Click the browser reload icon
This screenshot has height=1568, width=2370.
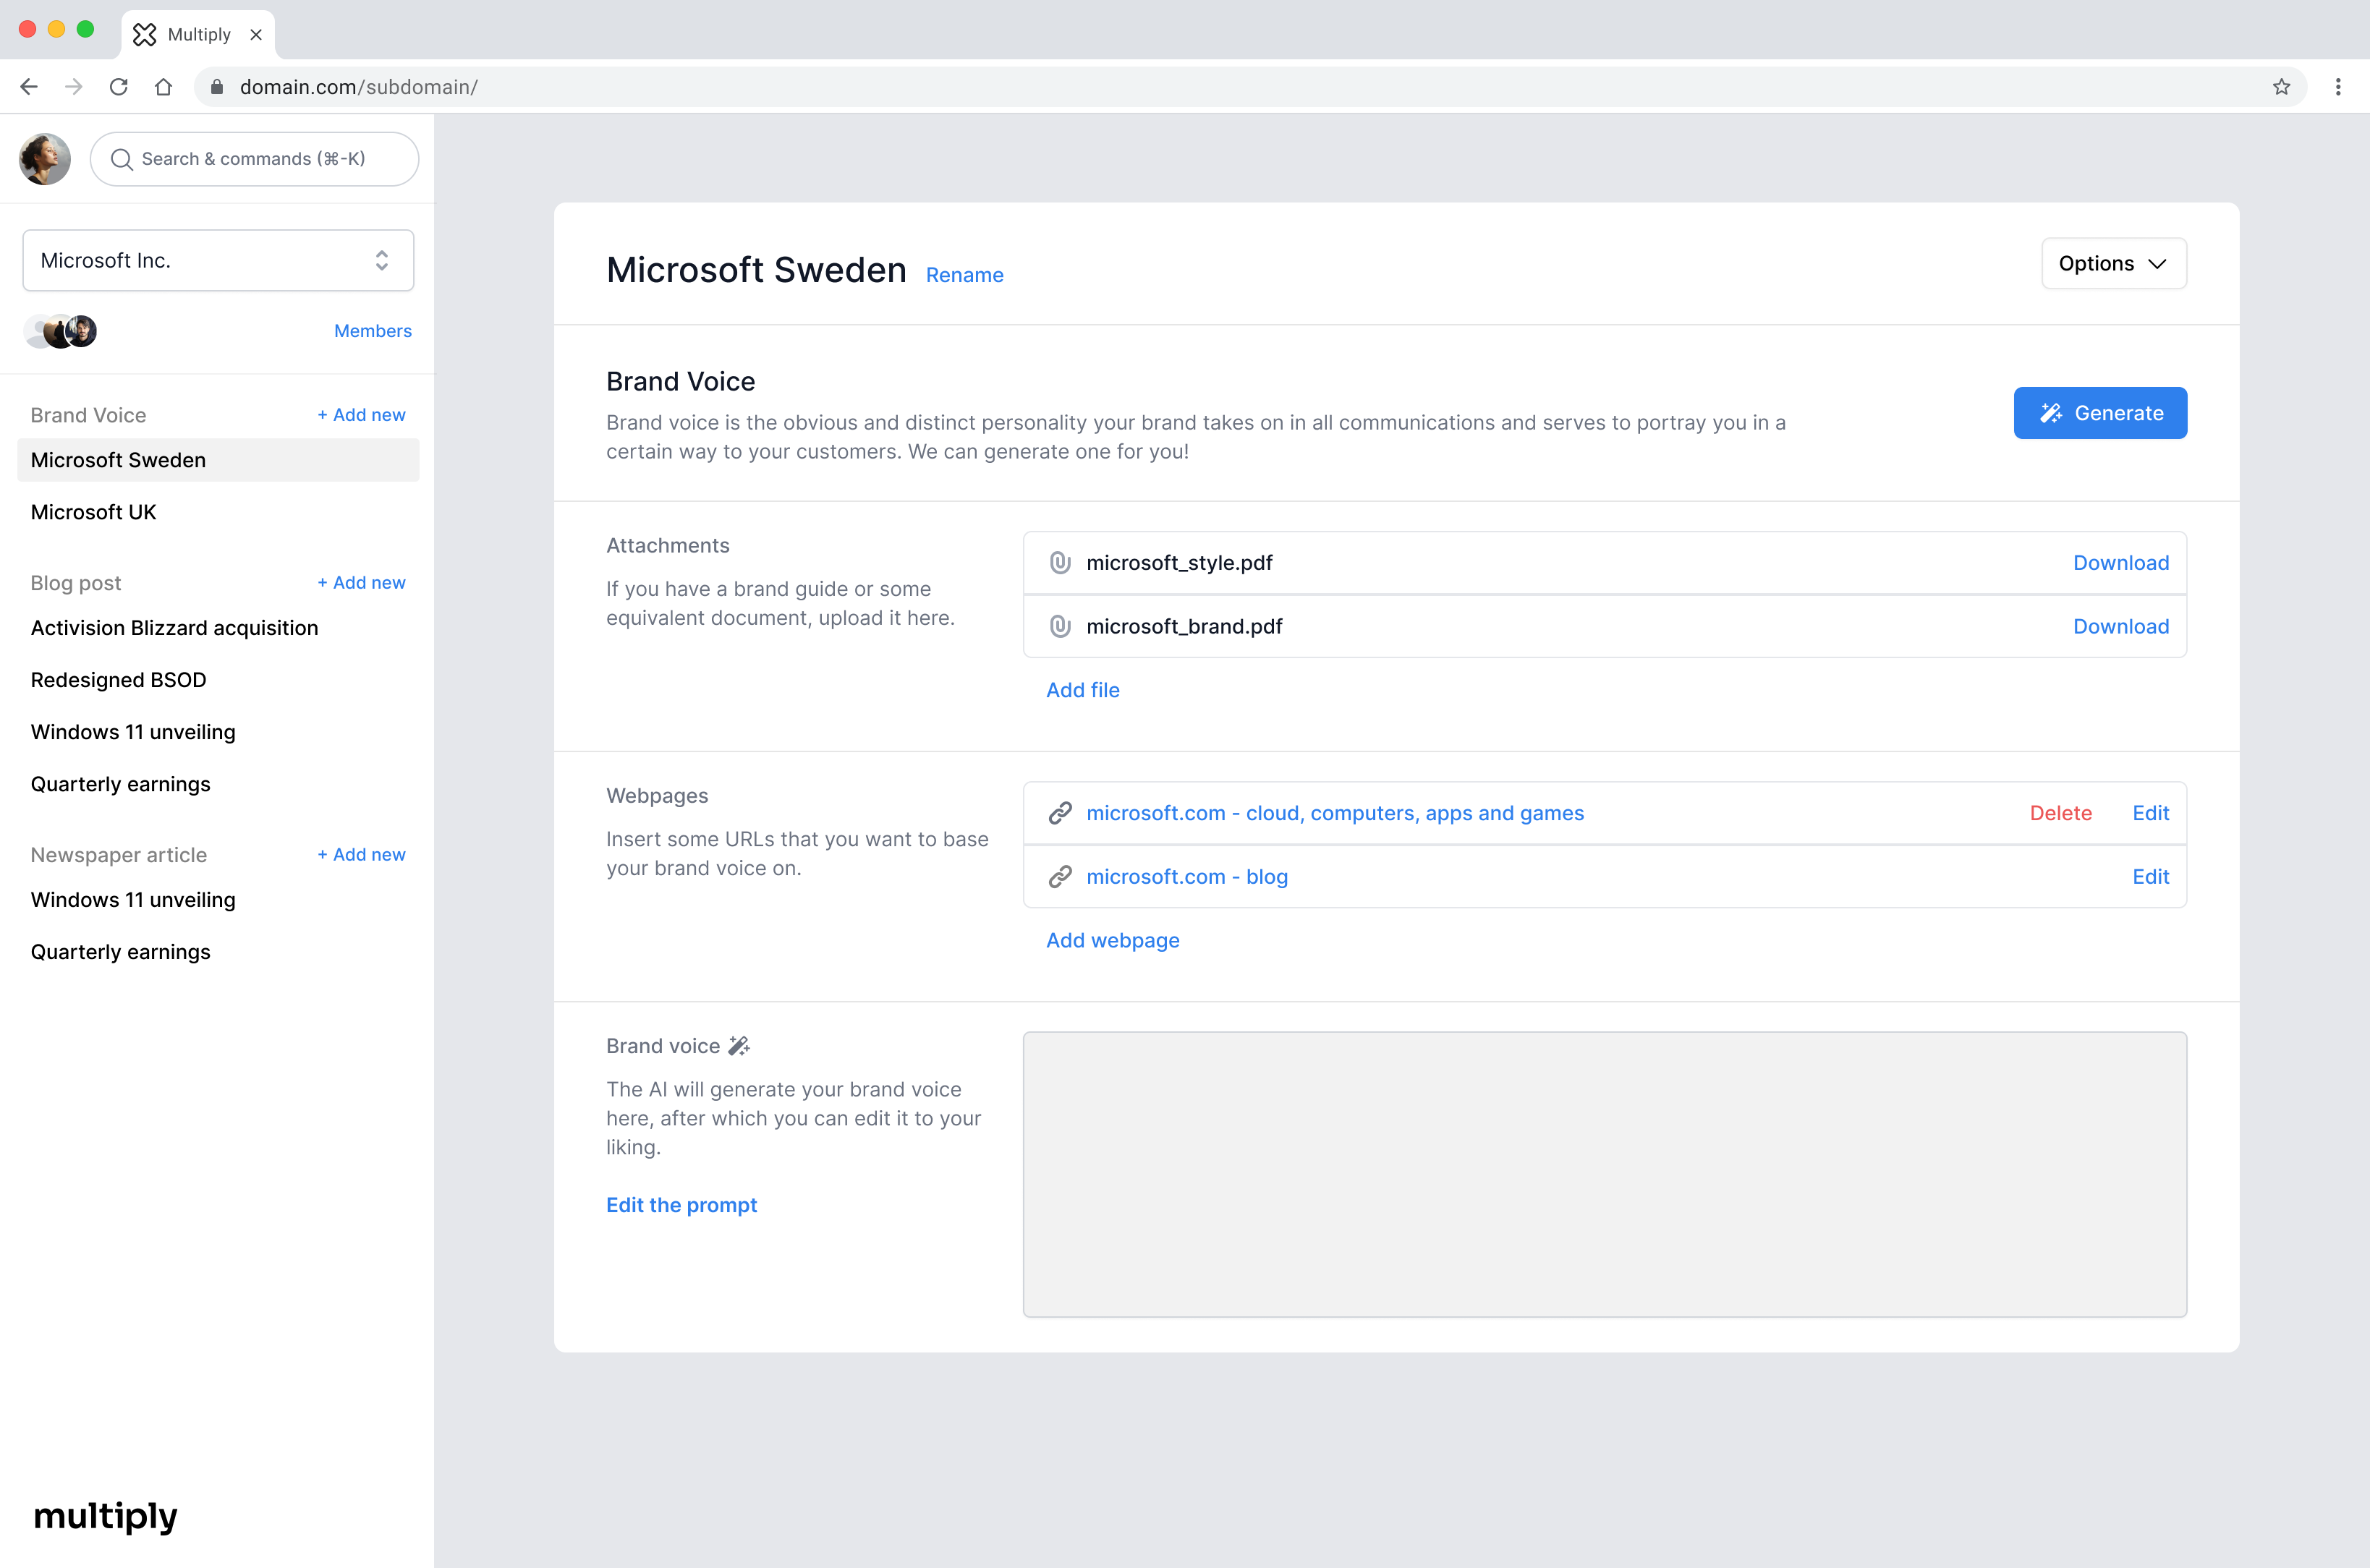[119, 87]
